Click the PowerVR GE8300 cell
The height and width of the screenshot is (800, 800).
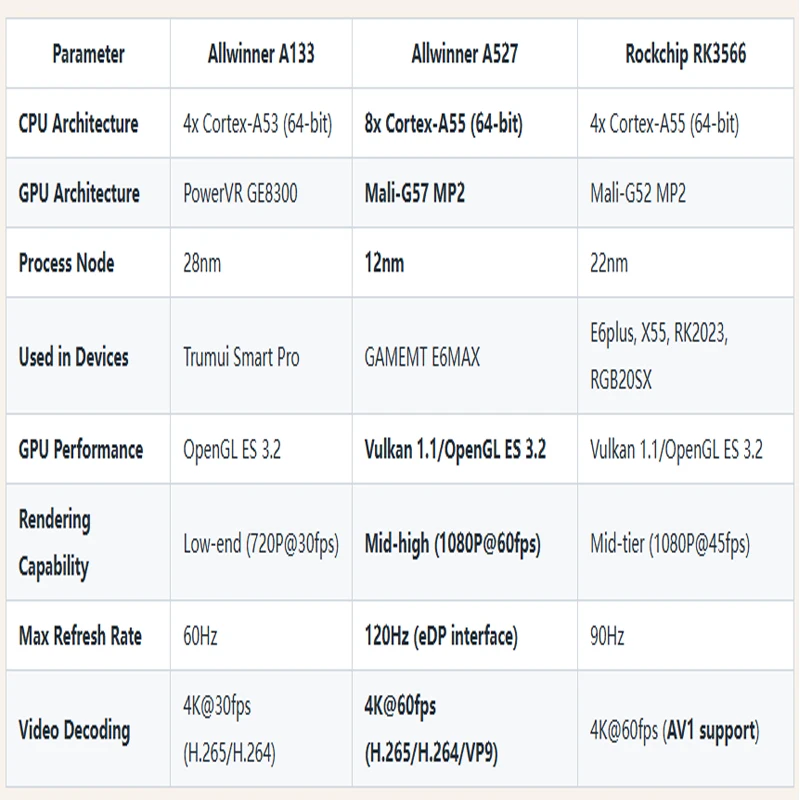point(261,193)
